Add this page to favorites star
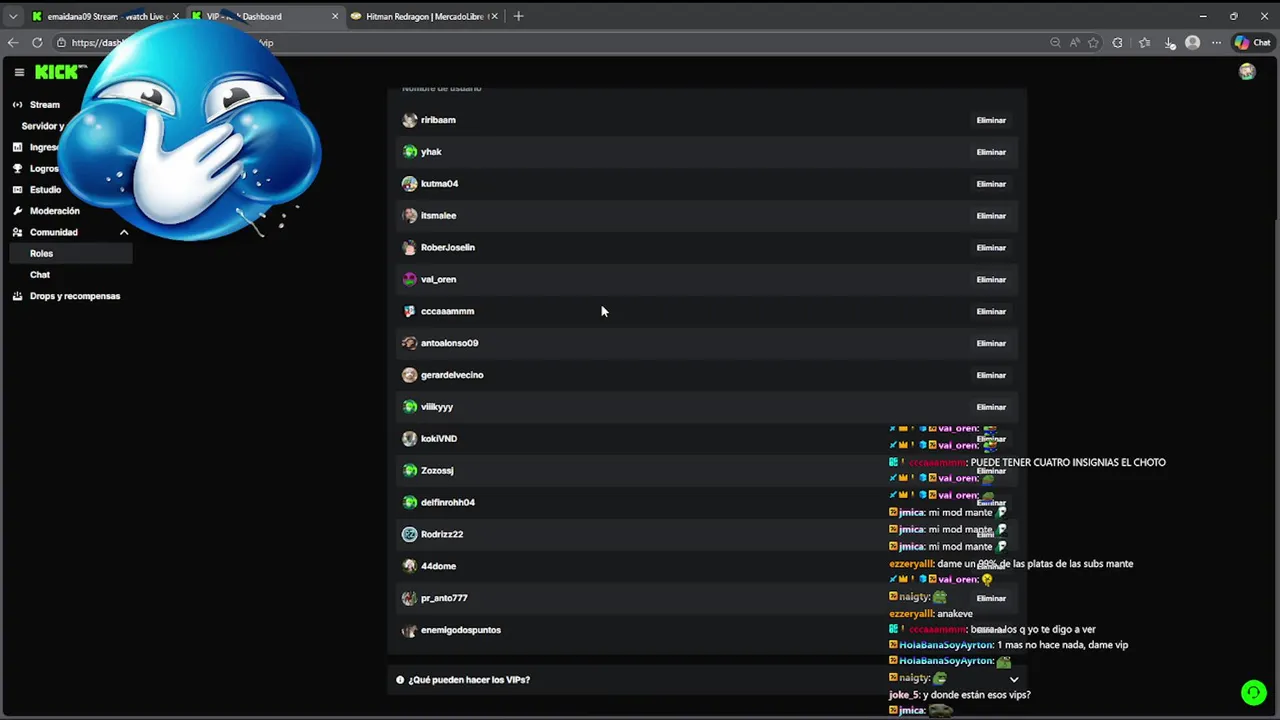The image size is (1280, 720). (x=1093, y=43)
